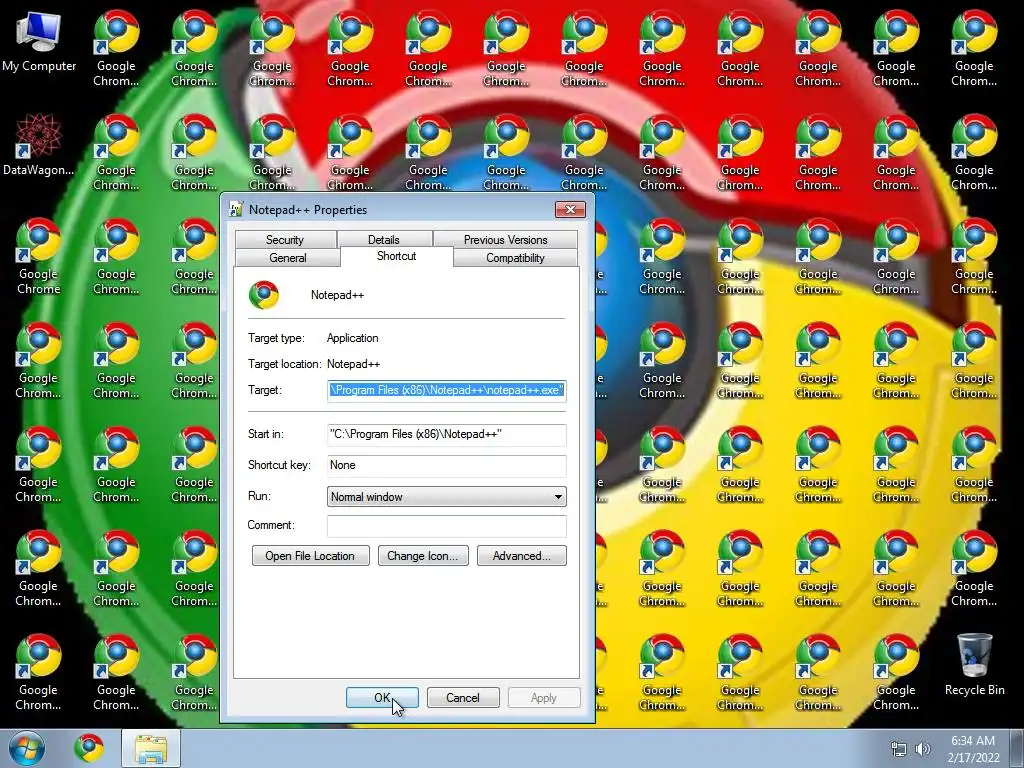
Task: Click the Target path input field
Action: click(447, 391)
